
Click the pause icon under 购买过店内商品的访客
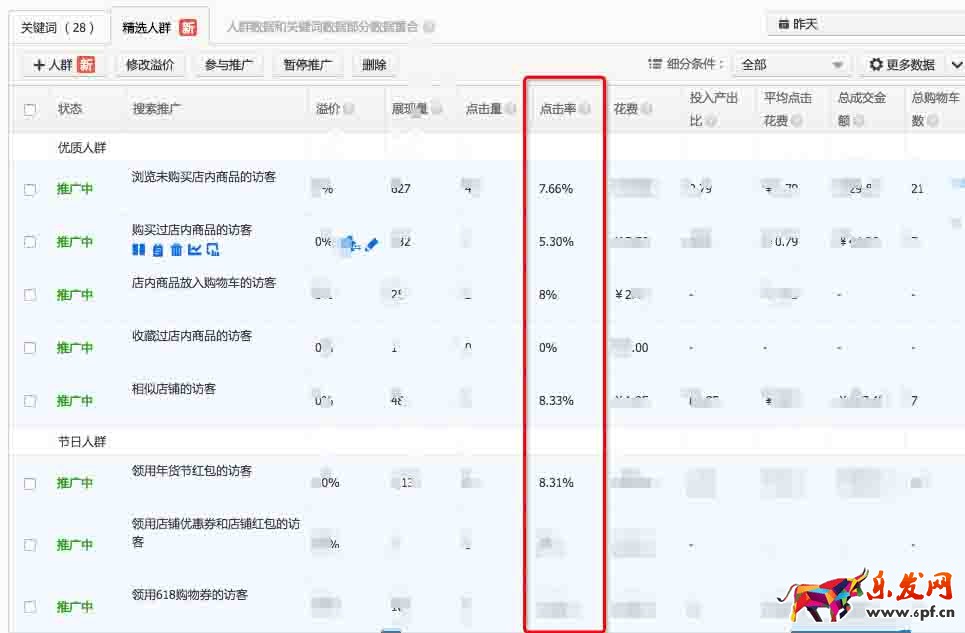point(138,249)
